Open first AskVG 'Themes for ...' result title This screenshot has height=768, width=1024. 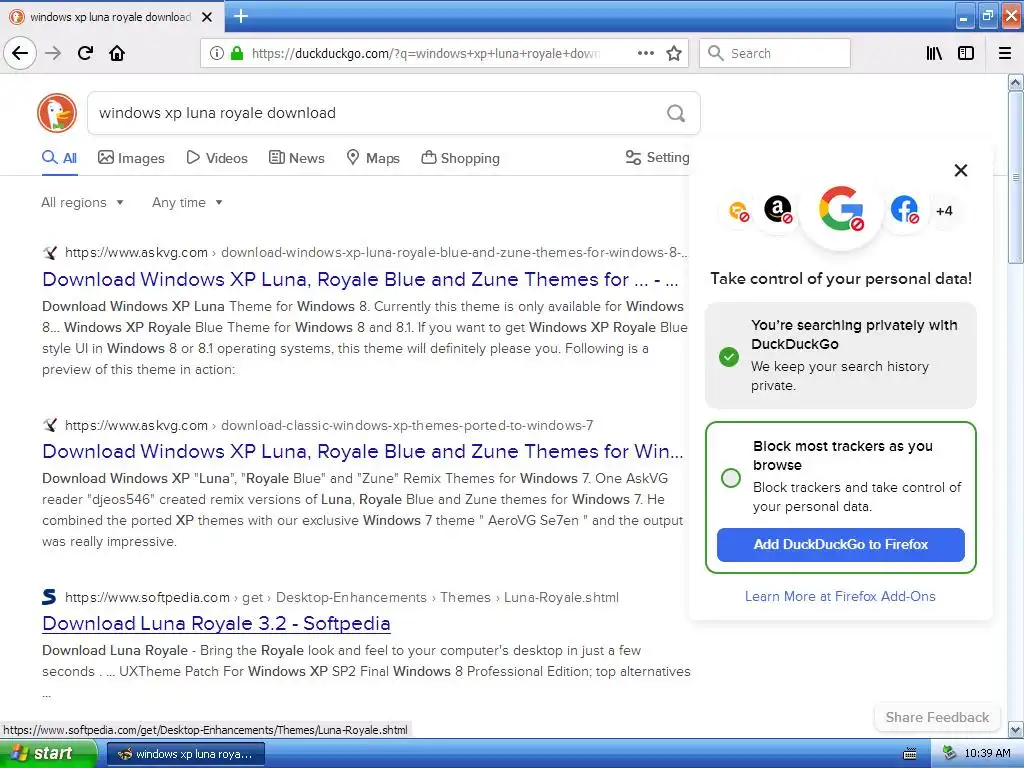click(x=360, y=280)
